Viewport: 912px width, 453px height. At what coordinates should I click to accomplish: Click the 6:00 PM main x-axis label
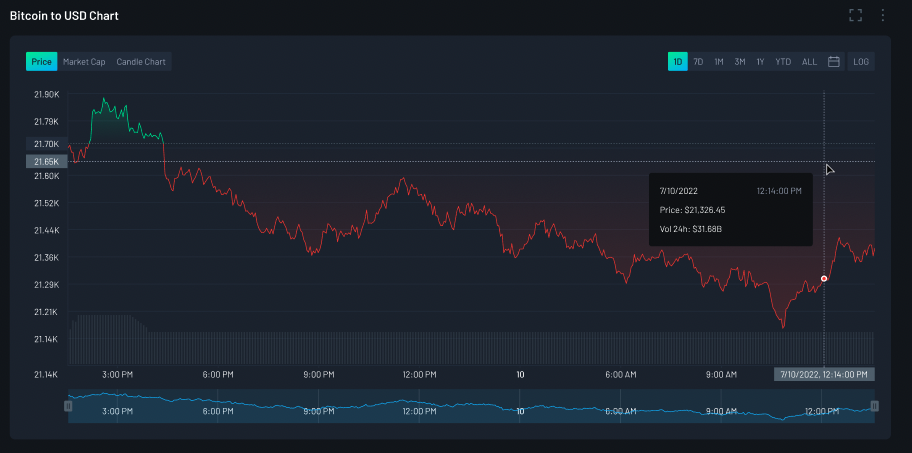[x=218, y=374]
